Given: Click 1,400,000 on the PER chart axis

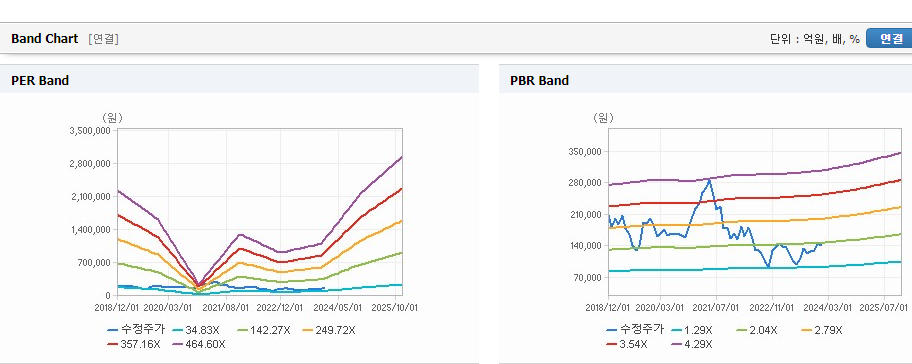Looking at the screenshot, I should tap(91, 230).
